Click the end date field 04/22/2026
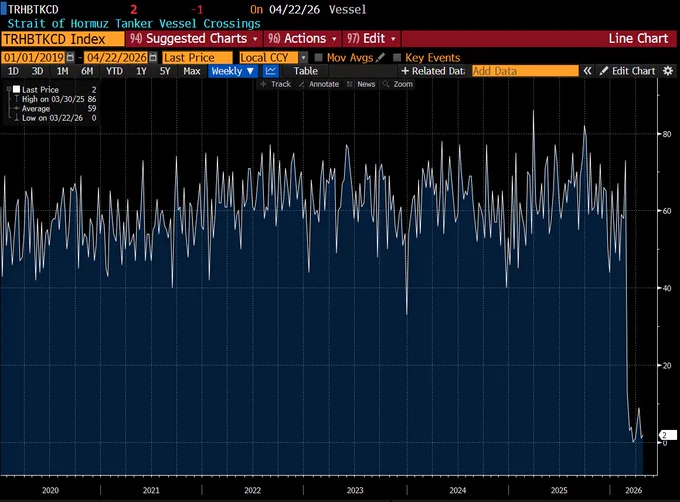Image resolution: width=680 pixels, height=502 pixels. click(x=116, y=57)
